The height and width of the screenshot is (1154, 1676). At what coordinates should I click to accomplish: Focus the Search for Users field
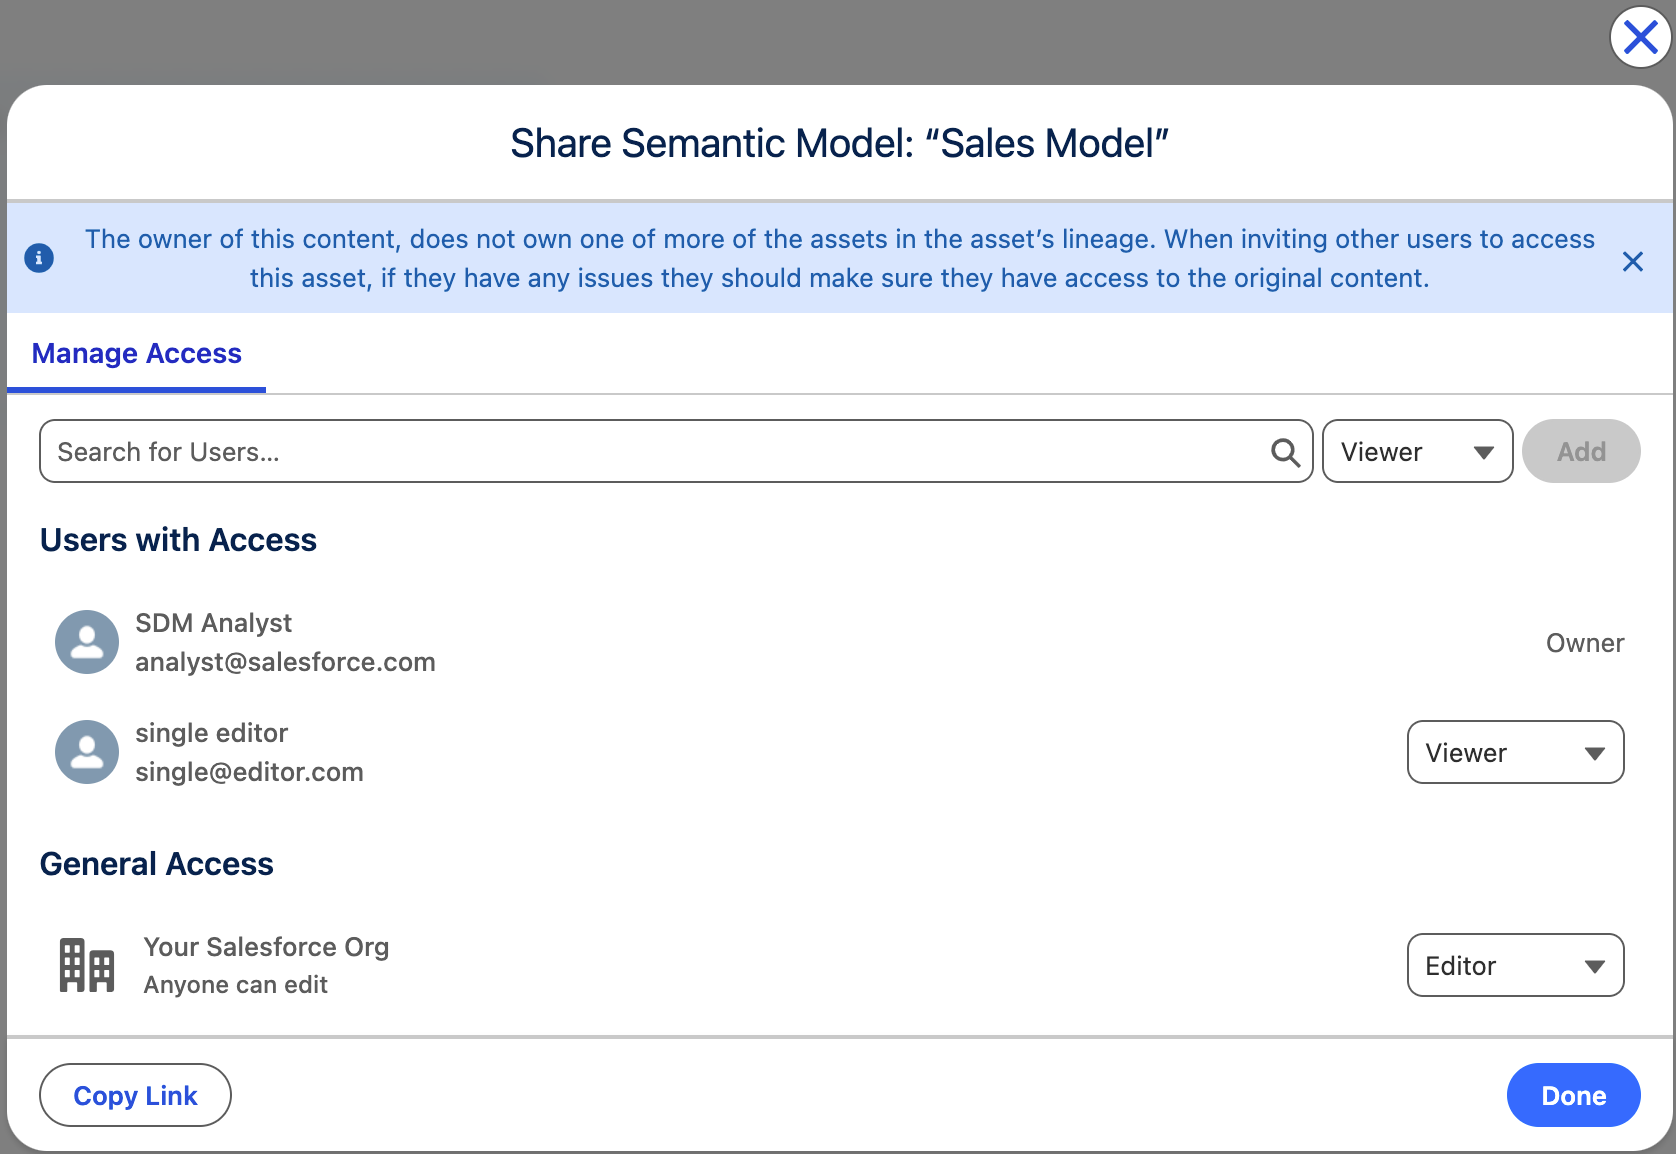(x=650, y=452)
